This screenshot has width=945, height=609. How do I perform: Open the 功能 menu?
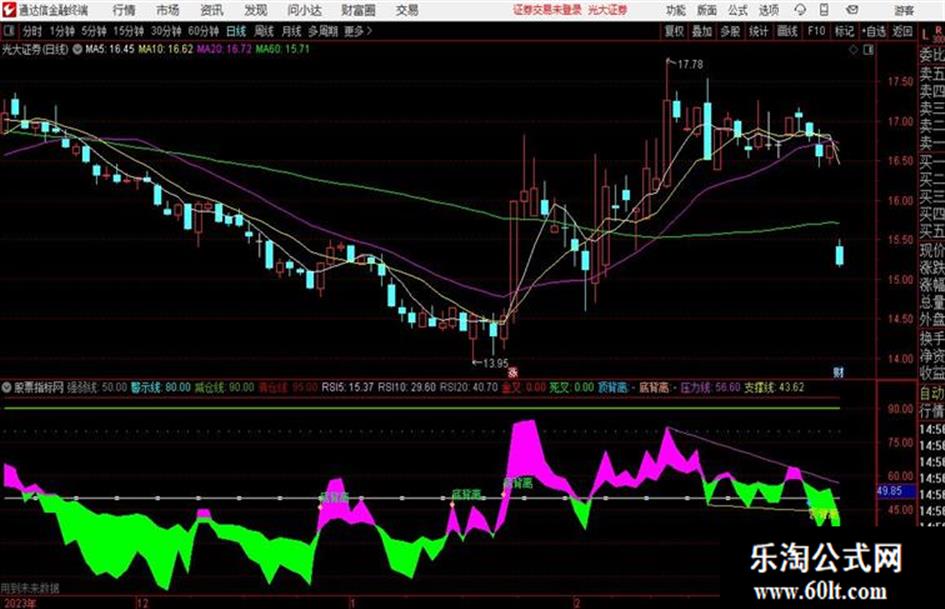tap(676, 10)
